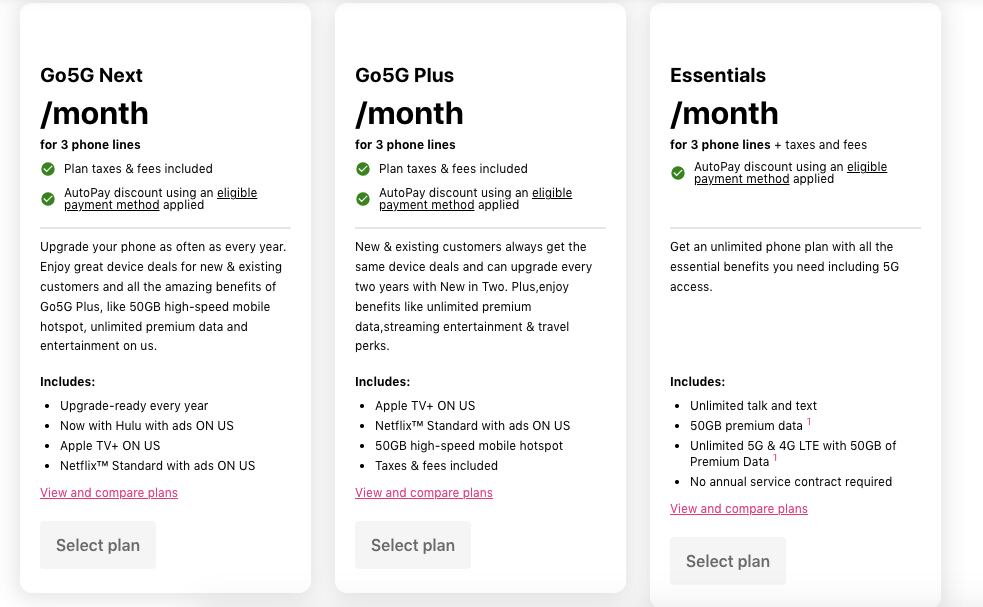
Task: Click "View and compare plans" under Go5G Plus
Action: (423, 492)
